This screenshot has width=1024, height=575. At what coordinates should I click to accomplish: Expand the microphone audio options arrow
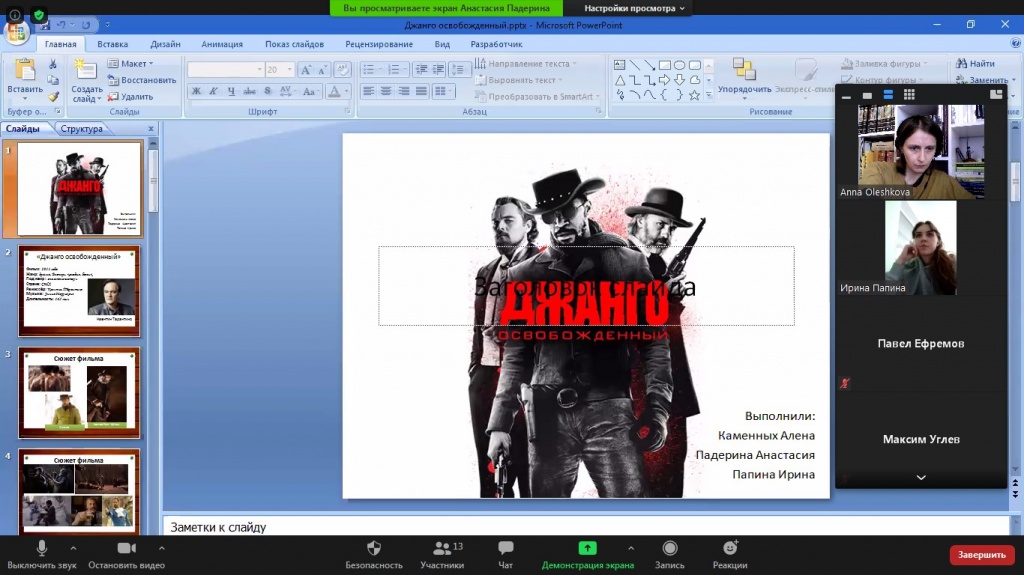click(73, 548)
